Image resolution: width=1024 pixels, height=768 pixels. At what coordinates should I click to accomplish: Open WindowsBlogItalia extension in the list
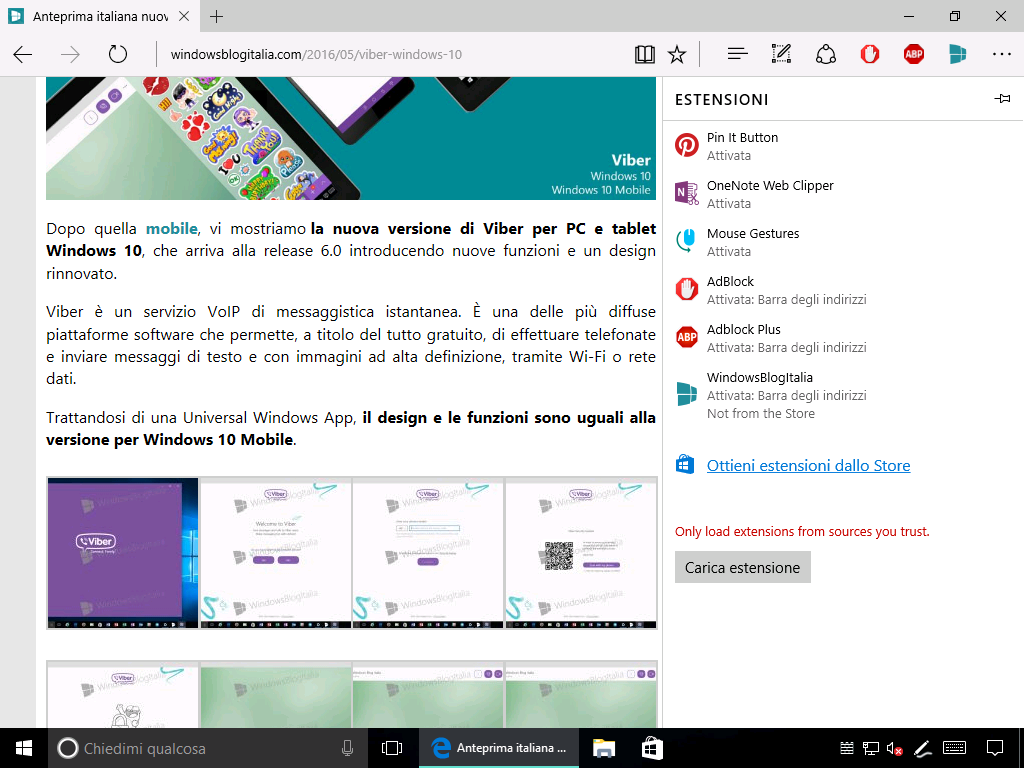click(842, 394)
